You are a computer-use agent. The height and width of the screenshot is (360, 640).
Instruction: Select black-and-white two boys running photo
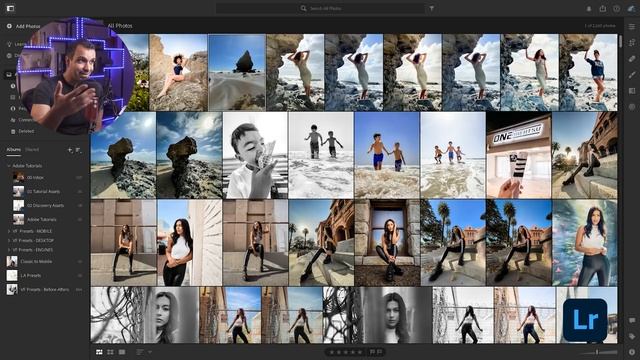[321, 156]
